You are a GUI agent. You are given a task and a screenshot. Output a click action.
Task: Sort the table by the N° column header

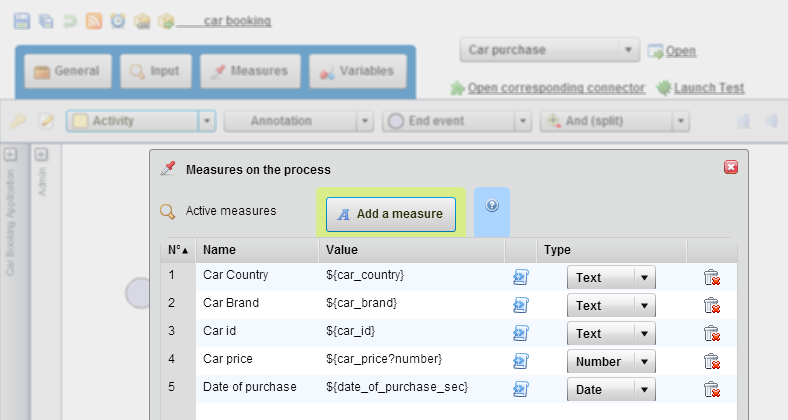coord(178,250)
